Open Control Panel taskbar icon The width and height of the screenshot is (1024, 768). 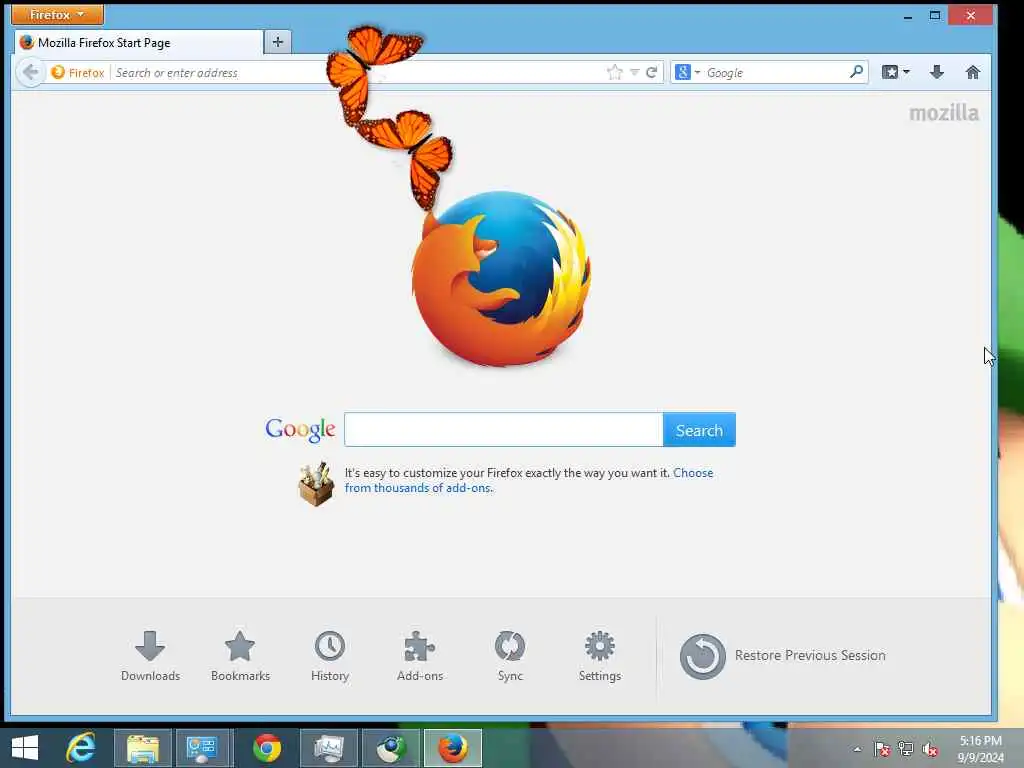202,748
